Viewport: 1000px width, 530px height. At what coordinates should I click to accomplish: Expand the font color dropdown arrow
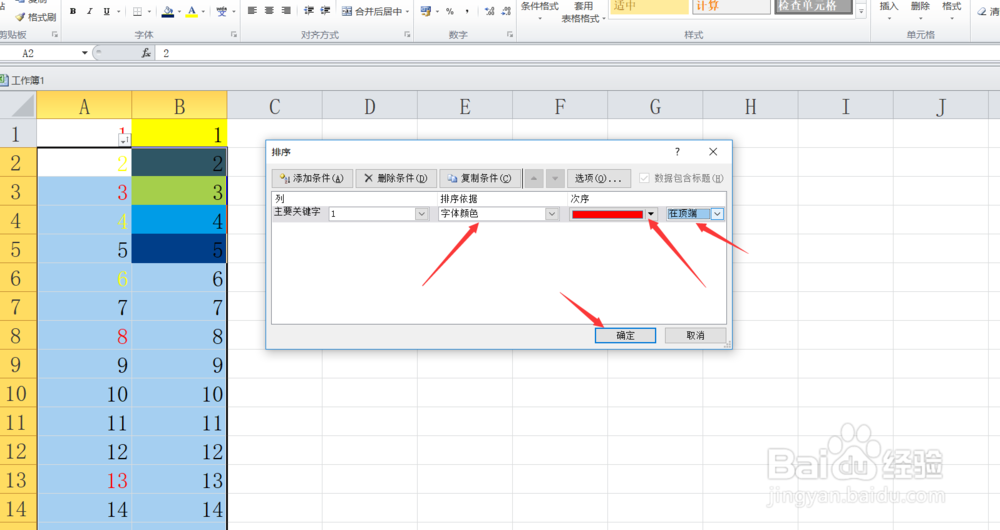pyautogui.click(x=203, y=11)
